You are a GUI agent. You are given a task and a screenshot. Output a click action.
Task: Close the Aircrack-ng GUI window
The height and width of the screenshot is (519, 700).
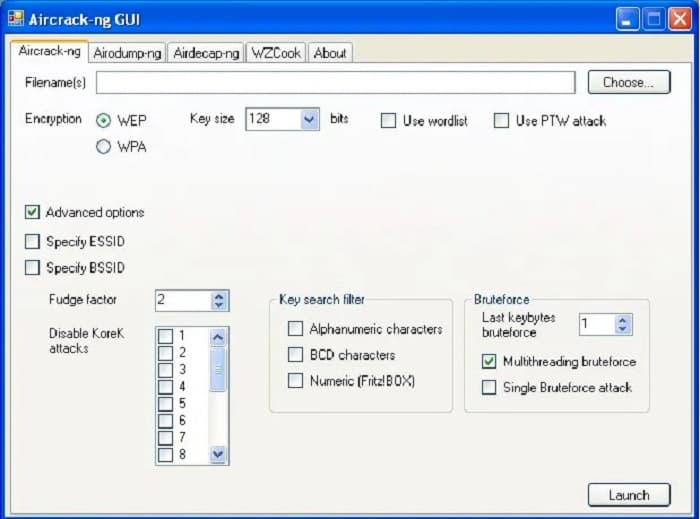coord(680,19)
